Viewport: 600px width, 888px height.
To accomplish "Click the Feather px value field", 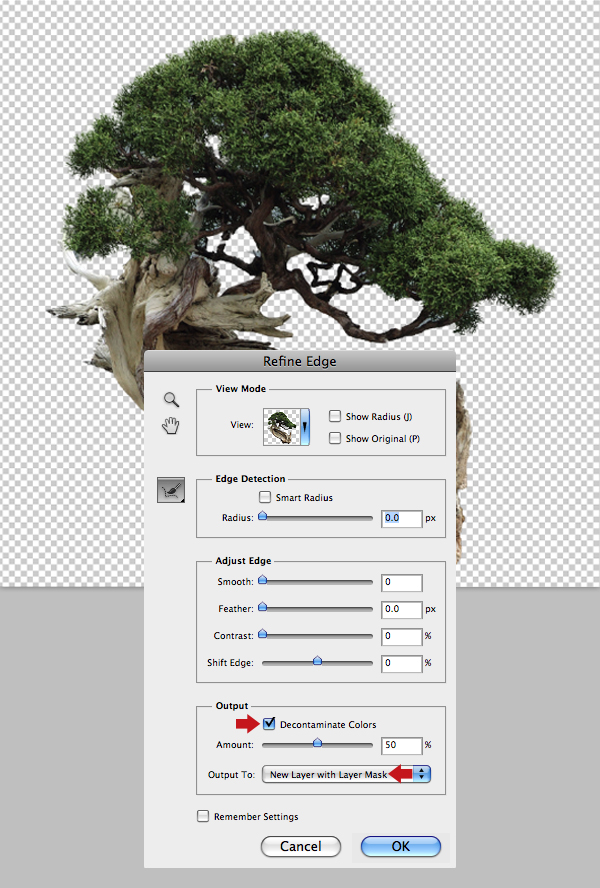I will click(402, 609).
